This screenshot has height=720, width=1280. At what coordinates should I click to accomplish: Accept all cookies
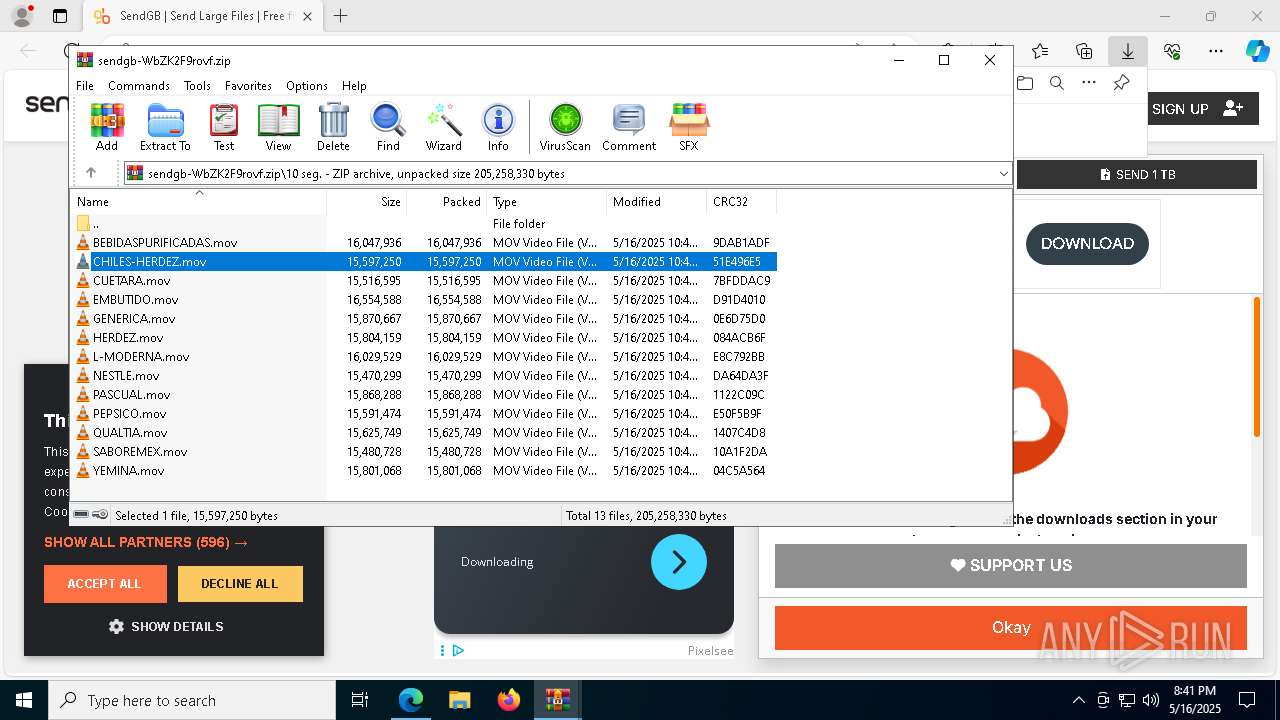pos(105,584)
